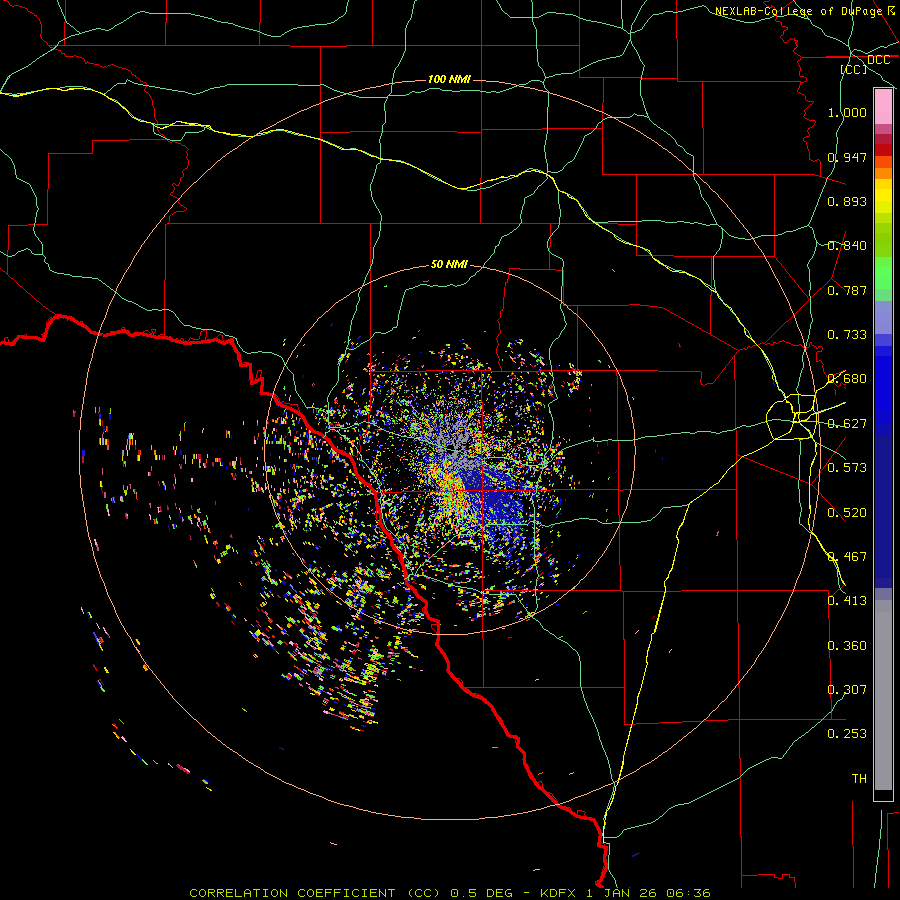Click the 0.360 color scale value
The height and width of the screenshot is (900, 900).
pos(847,646)
